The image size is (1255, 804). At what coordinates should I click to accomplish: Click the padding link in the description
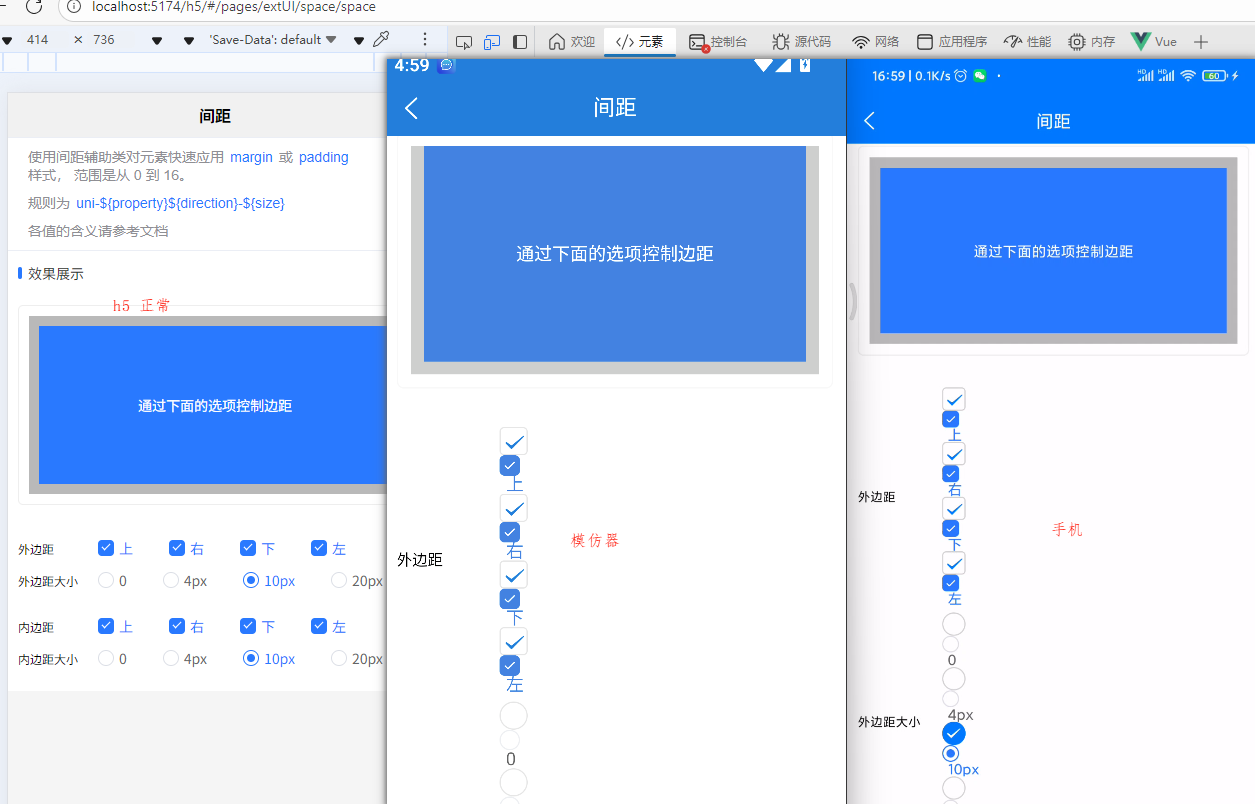(323, 157)
